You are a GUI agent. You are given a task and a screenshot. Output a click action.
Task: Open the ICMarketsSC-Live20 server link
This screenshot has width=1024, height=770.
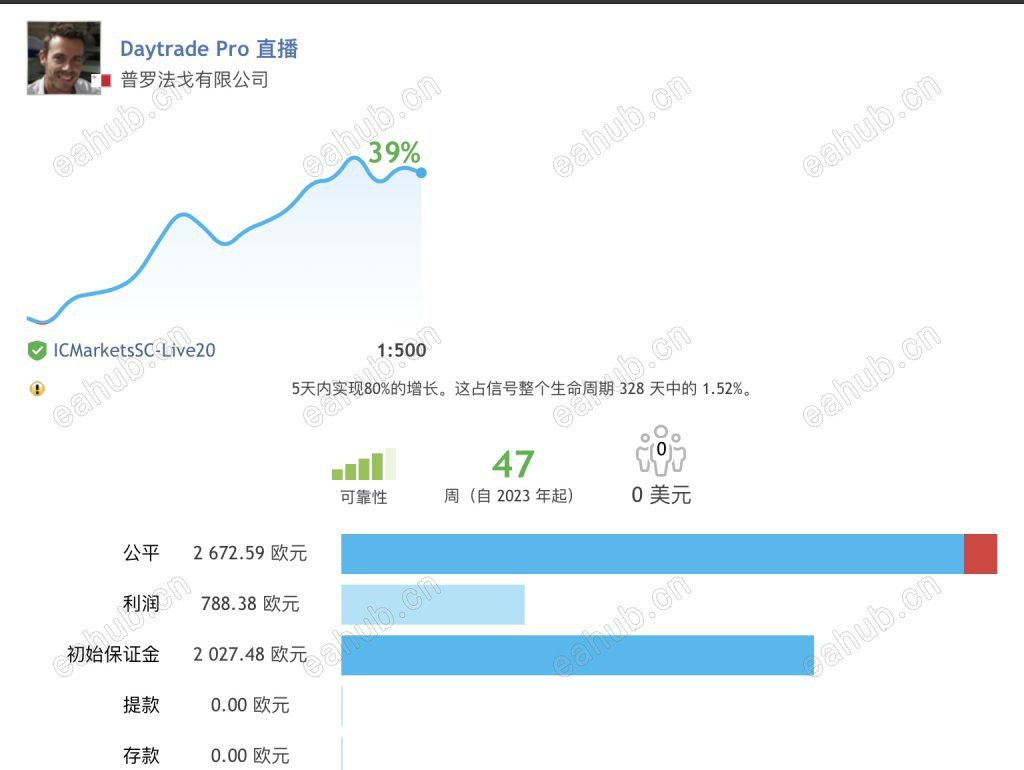click(x=135, y=351)
